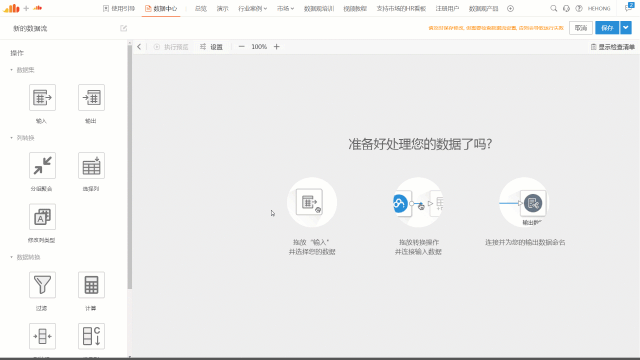Click the 取消 cancel button
The height and width of the screenshot is (360, 640).
(581, 28)
